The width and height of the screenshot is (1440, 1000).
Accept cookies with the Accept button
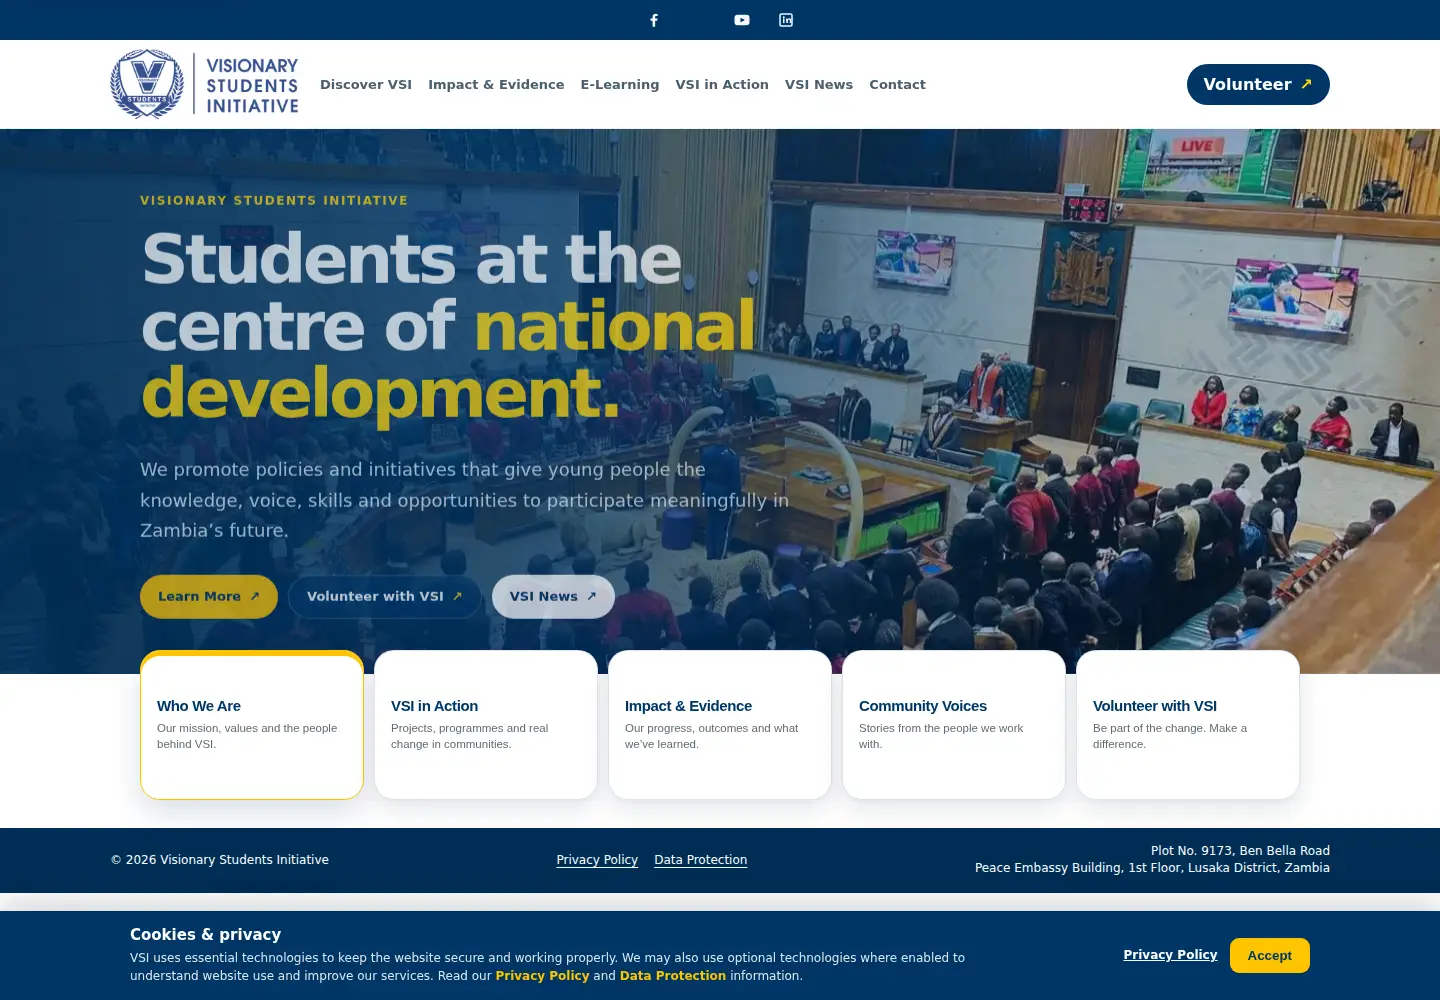pos(1270,955)
